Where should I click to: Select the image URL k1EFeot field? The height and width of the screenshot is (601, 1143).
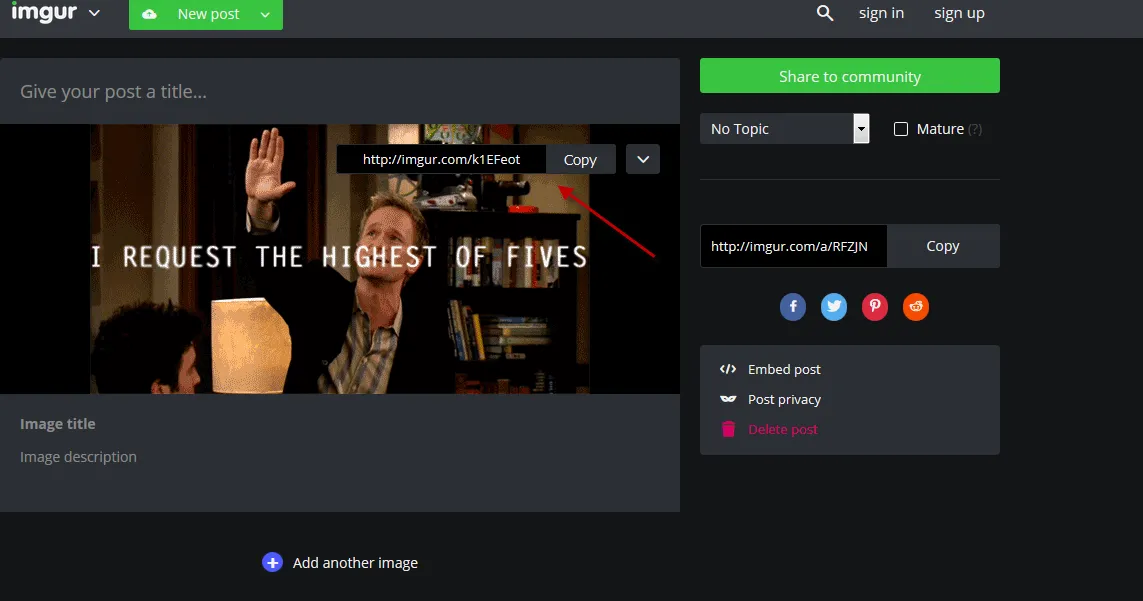[x=441, y=159]
